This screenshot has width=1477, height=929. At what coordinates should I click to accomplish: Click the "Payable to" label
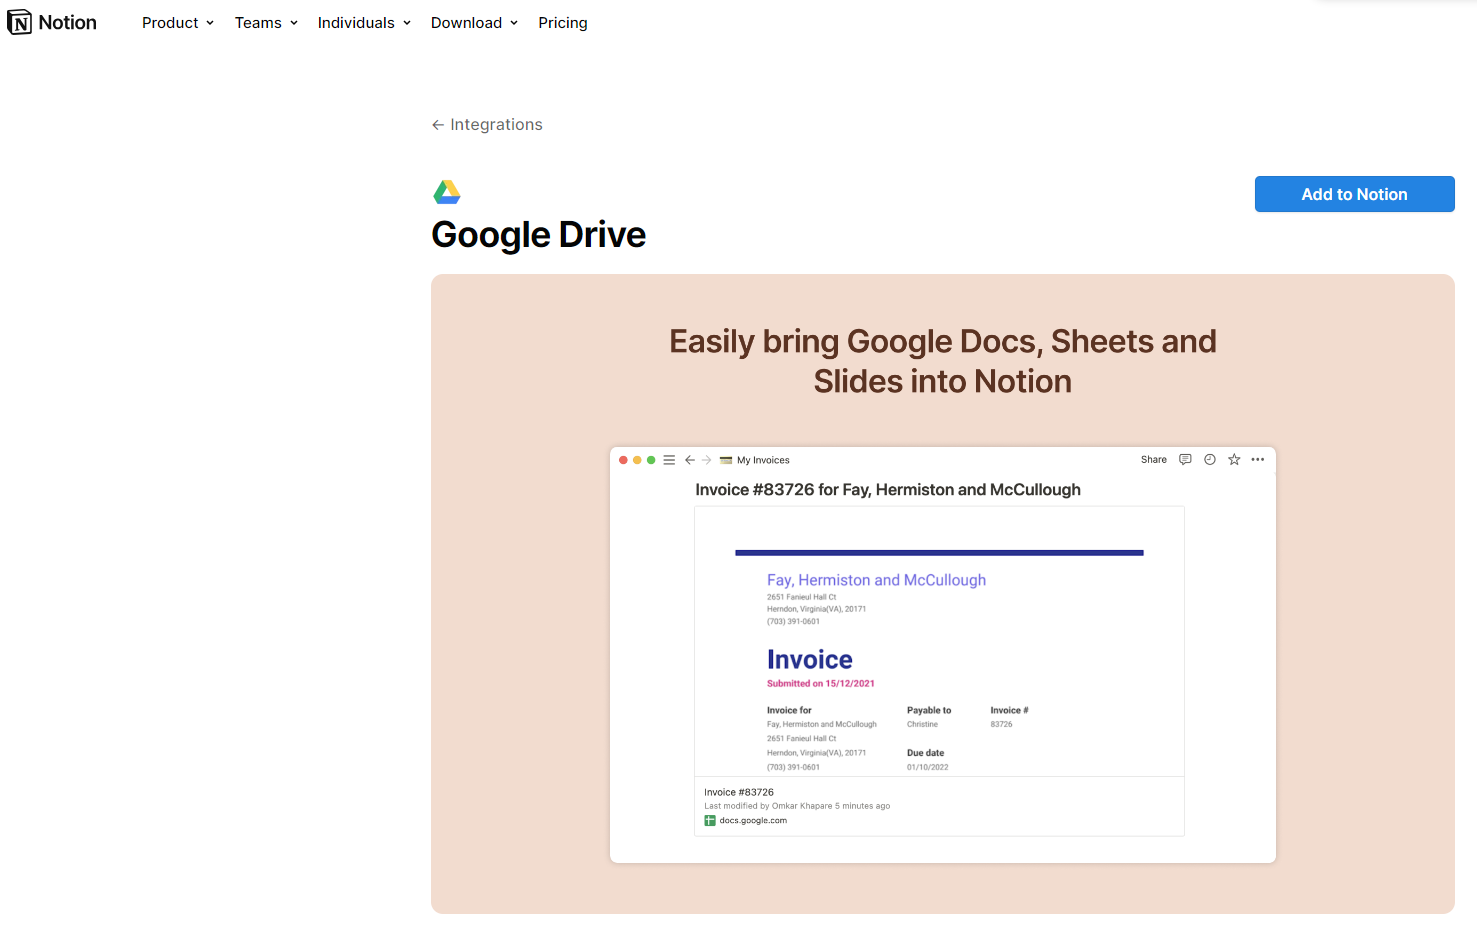[x=929, y=711]
